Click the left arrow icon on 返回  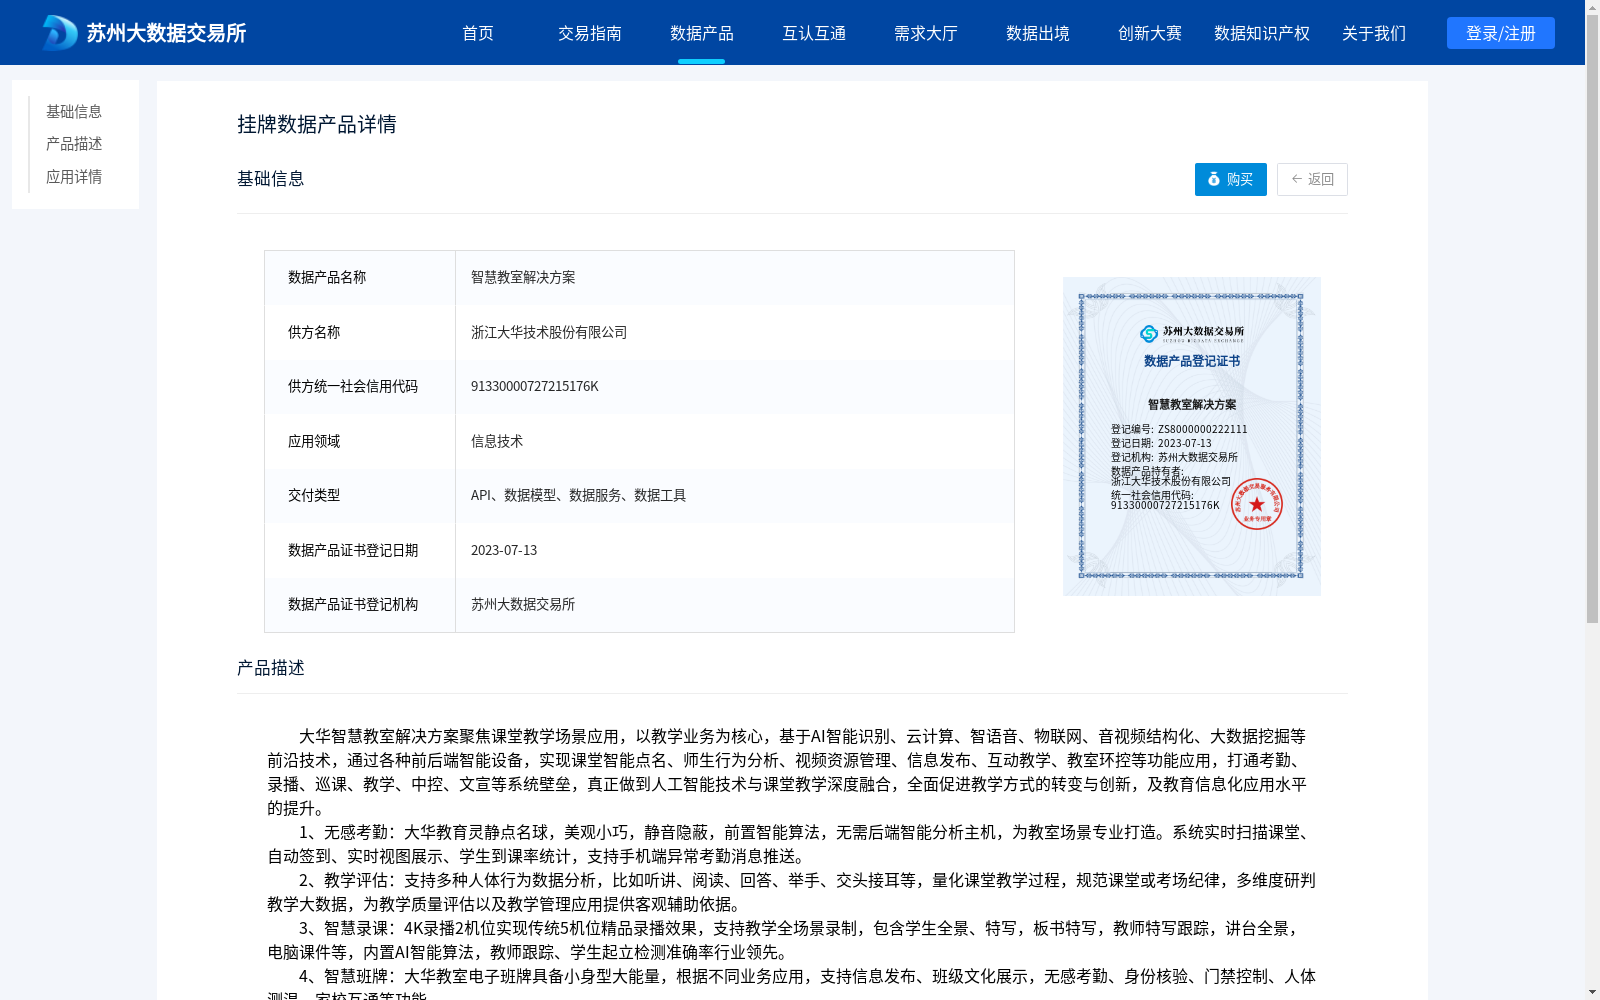point(1297,179)
